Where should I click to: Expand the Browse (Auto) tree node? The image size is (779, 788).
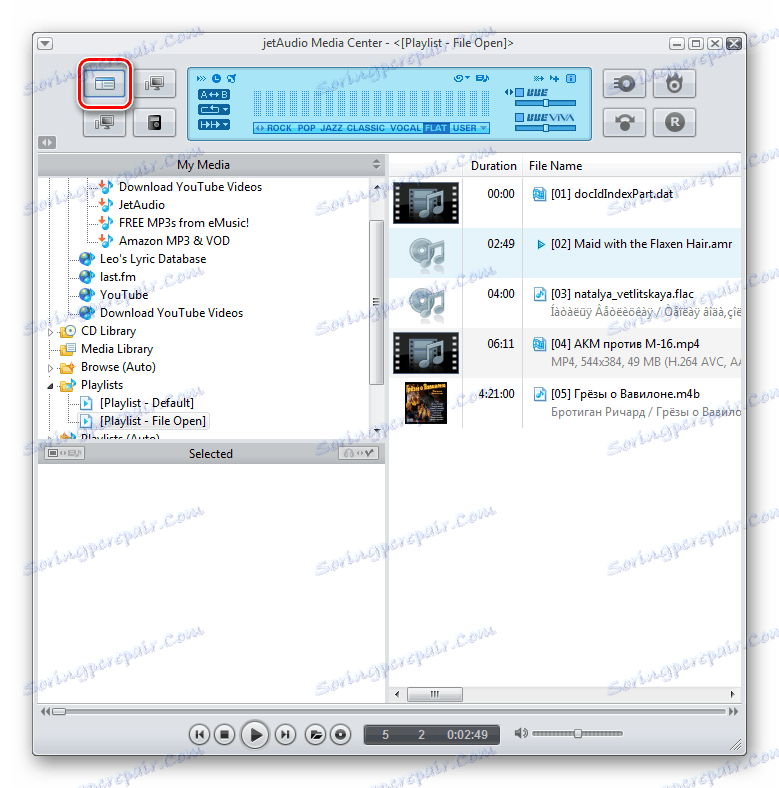(50, 368)
